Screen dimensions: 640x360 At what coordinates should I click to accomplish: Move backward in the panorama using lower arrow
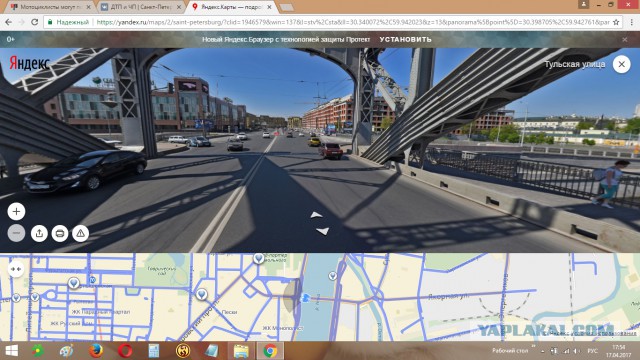pyautogui.click(x=322, y=231)
